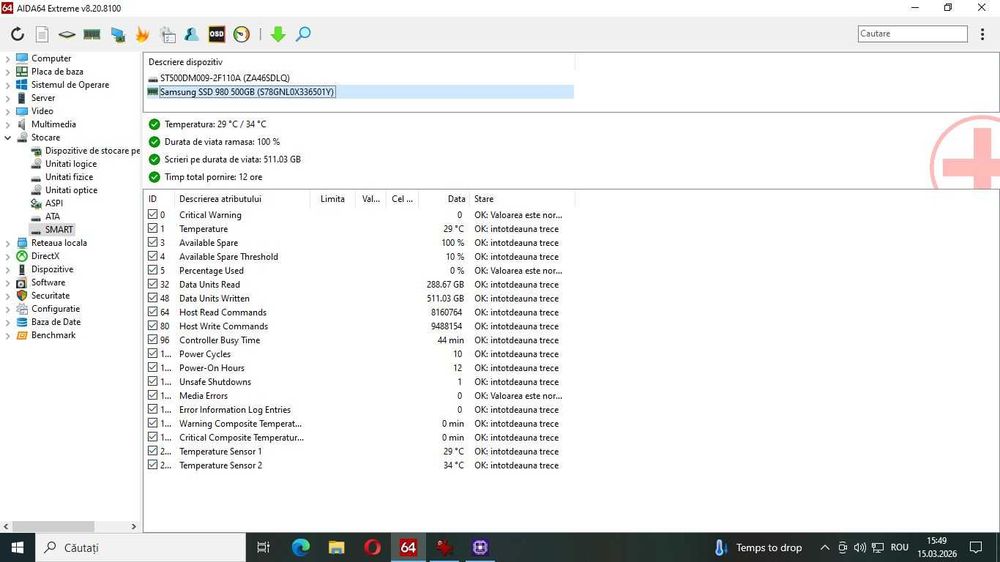The width and height of the screenshot is (1000, 562).
Task: Expand the Sistemul de Operare node
Action: click(x=8, y=85)
